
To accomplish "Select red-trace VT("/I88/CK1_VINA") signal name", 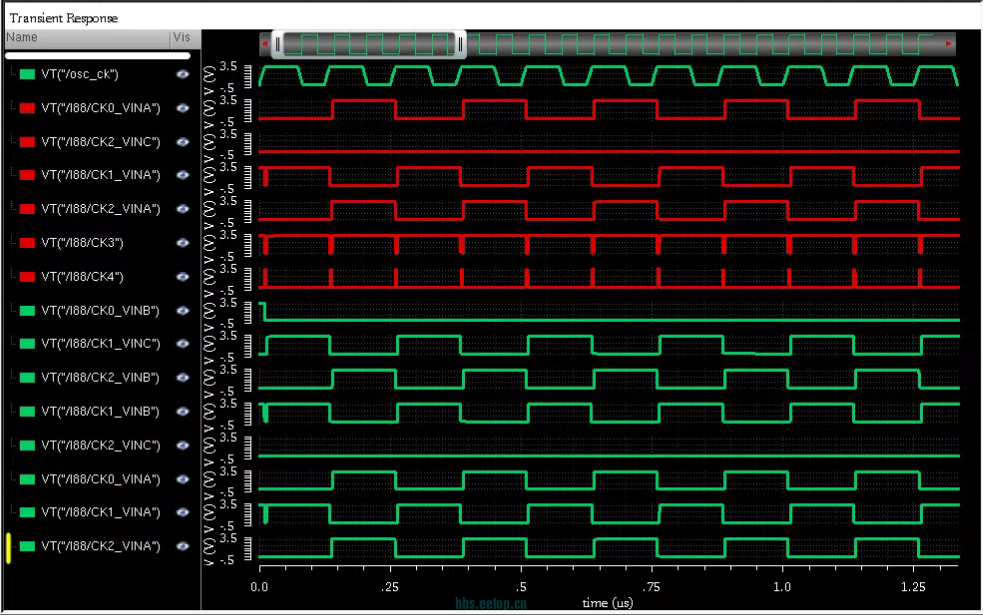I will pos(101,176).
